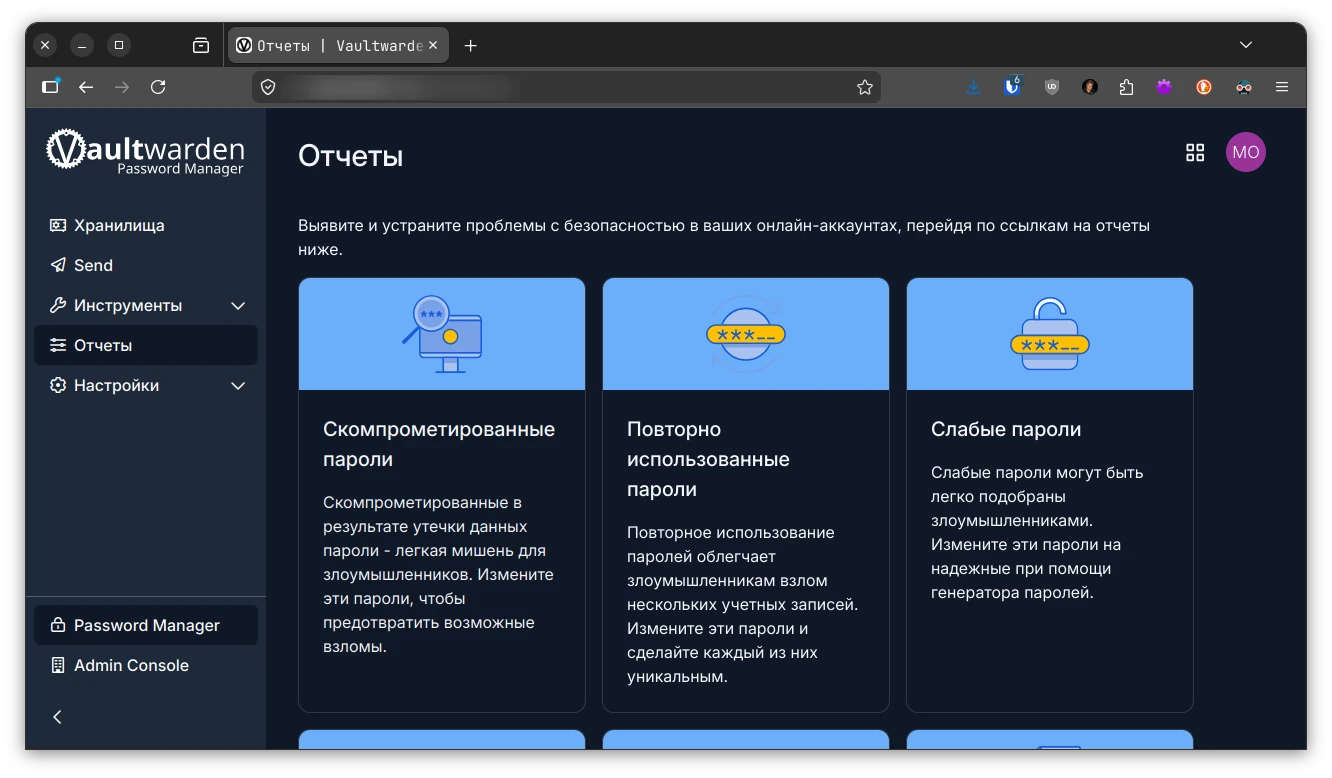The image size is (1332, 778).
Task: Expand the Инструменты section chevron
Action: pyautogui.click(x=238, y=305)
